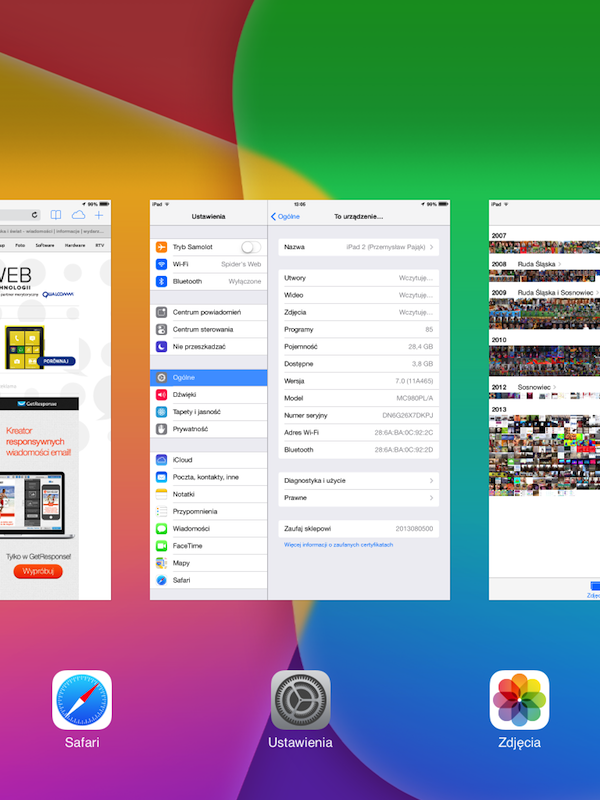Select Wiadomości in settings sidebar
600x800 pixels.
[209, 529]
